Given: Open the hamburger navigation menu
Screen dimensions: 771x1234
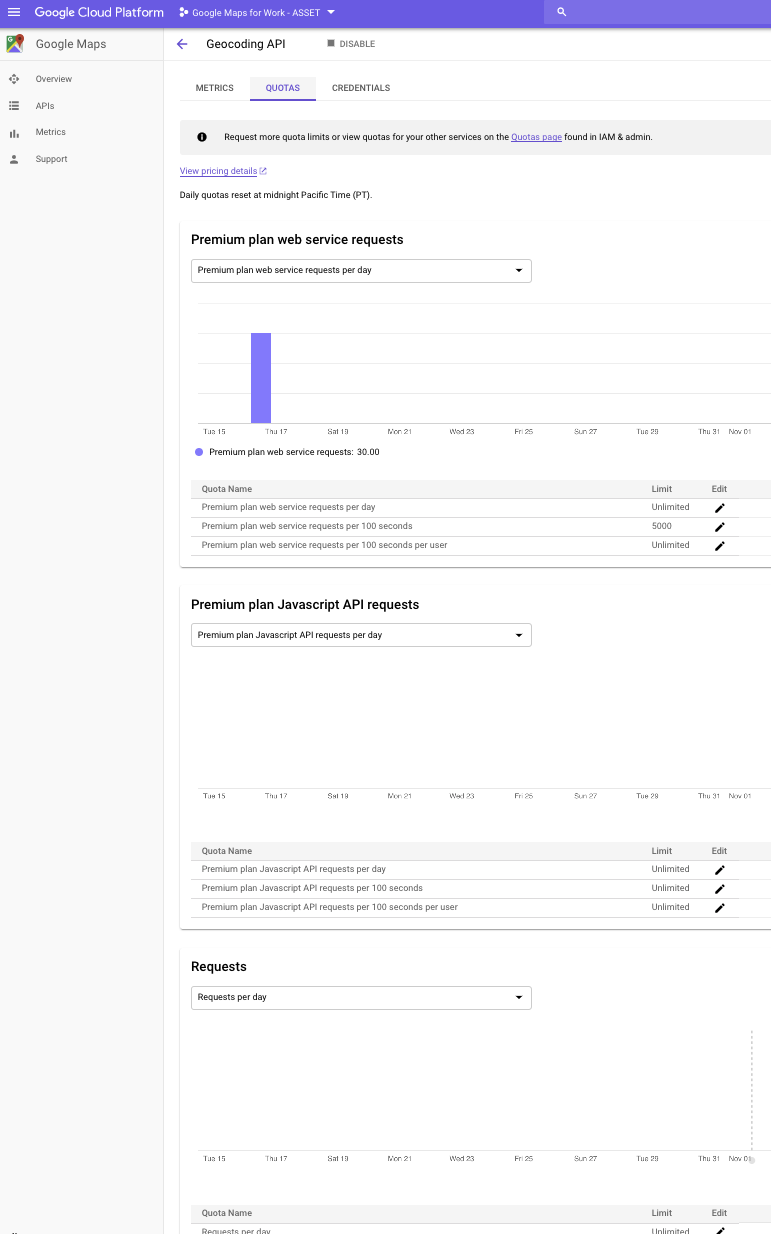Looking at the screenshot, I should click(x=14, y=12).
